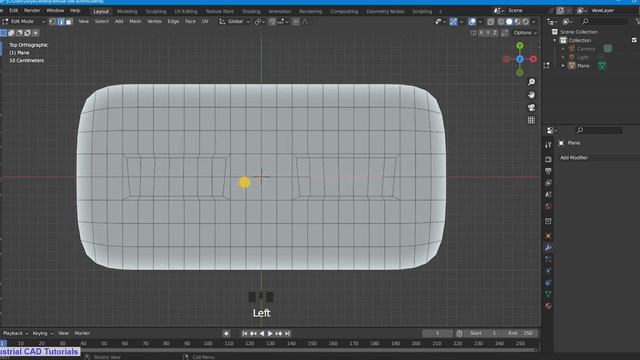
Task: Open Render properties tab icon
Action: [548, 159]
